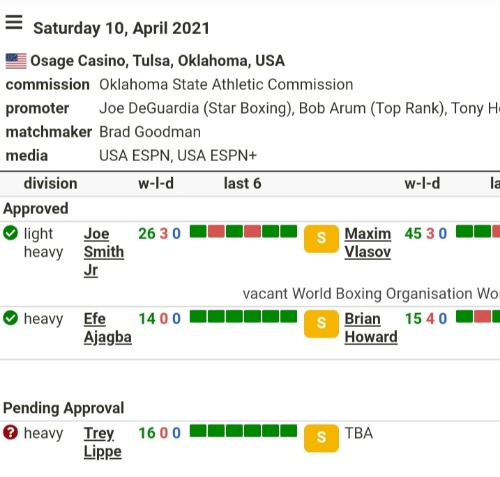The height and width of the screenshot is (477, 500).
Task: Click the red question mark pending icon
Action: coord(10,433)
